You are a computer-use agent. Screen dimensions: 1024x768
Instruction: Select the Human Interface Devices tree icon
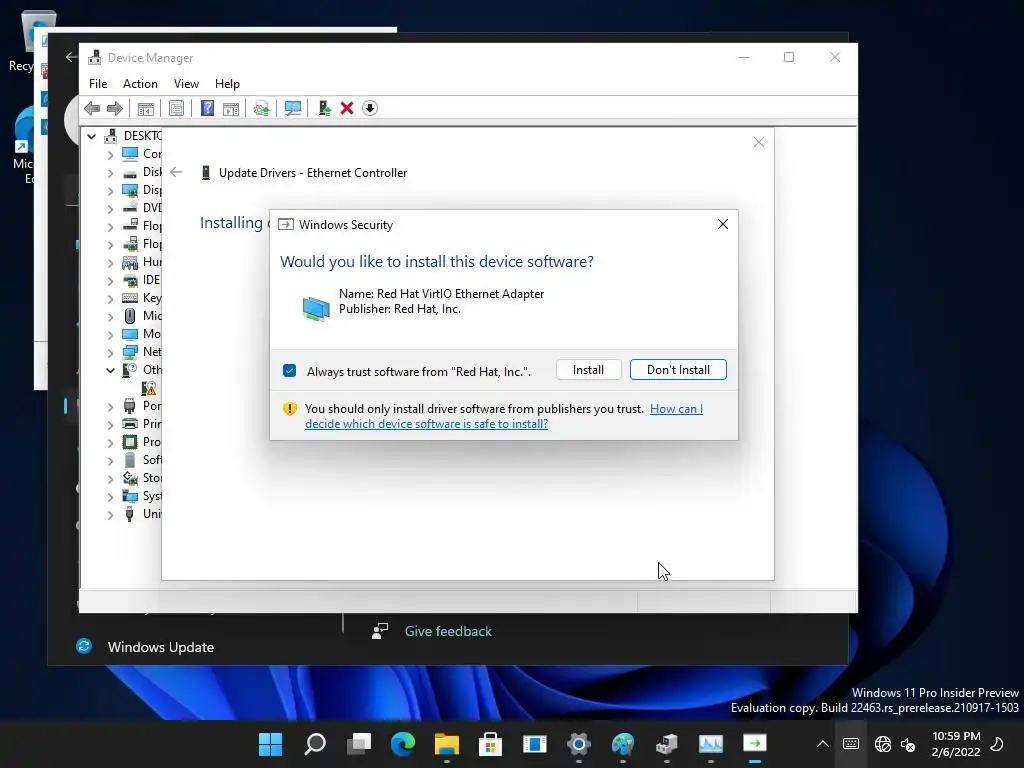coord(130,262)
